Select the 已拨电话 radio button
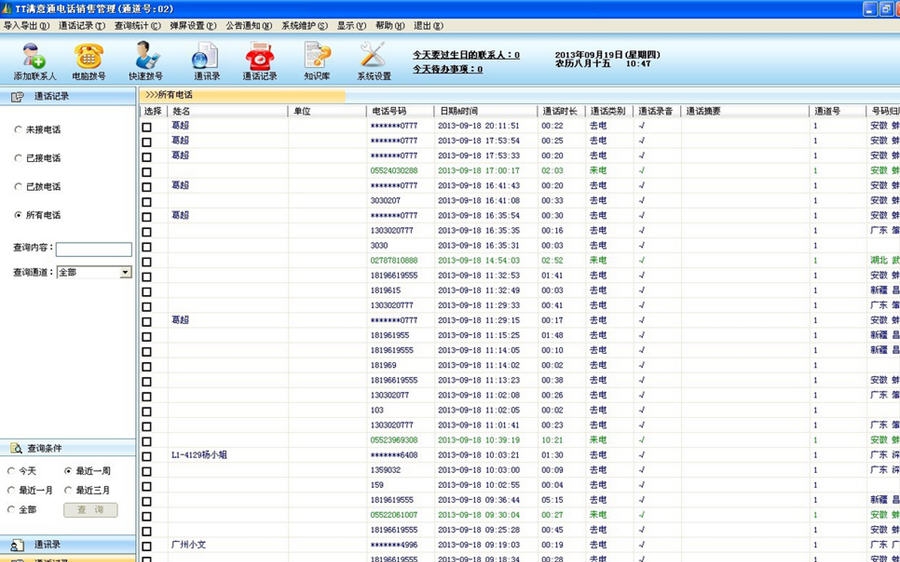This screenshot has width=900, height=562. (x=17, y=187)
